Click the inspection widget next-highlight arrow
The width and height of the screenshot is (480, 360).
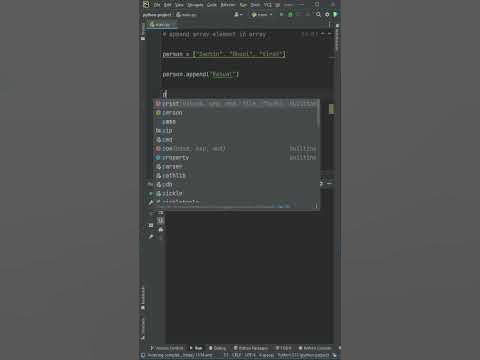pos(330,34)
